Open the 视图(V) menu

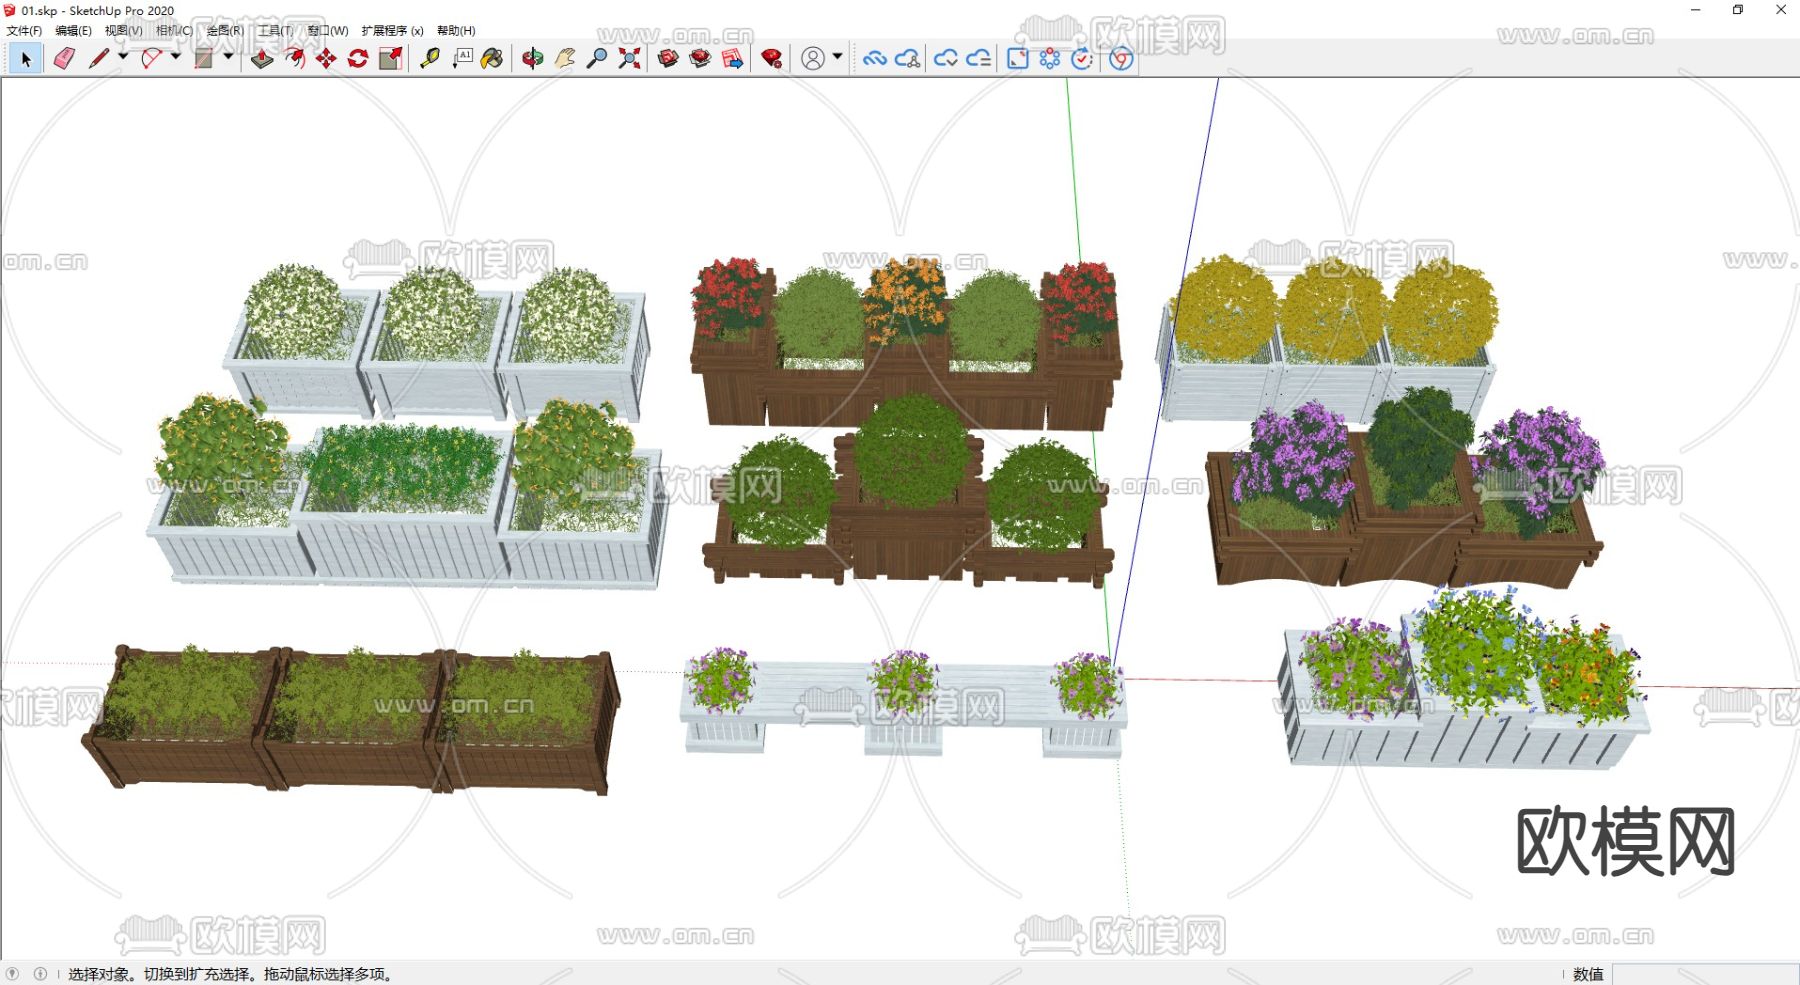pos(124,31)
